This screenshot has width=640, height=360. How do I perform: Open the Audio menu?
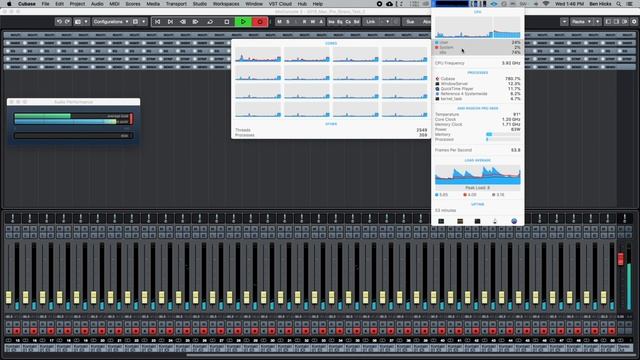tap(97, 4)
